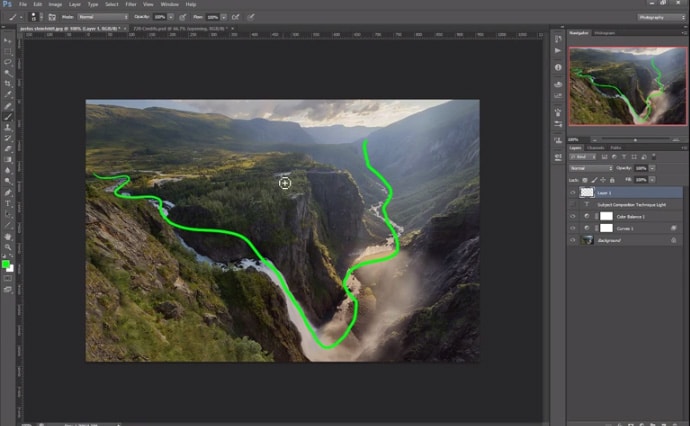Select the Brush tool in the toolbox

(8, 116)
